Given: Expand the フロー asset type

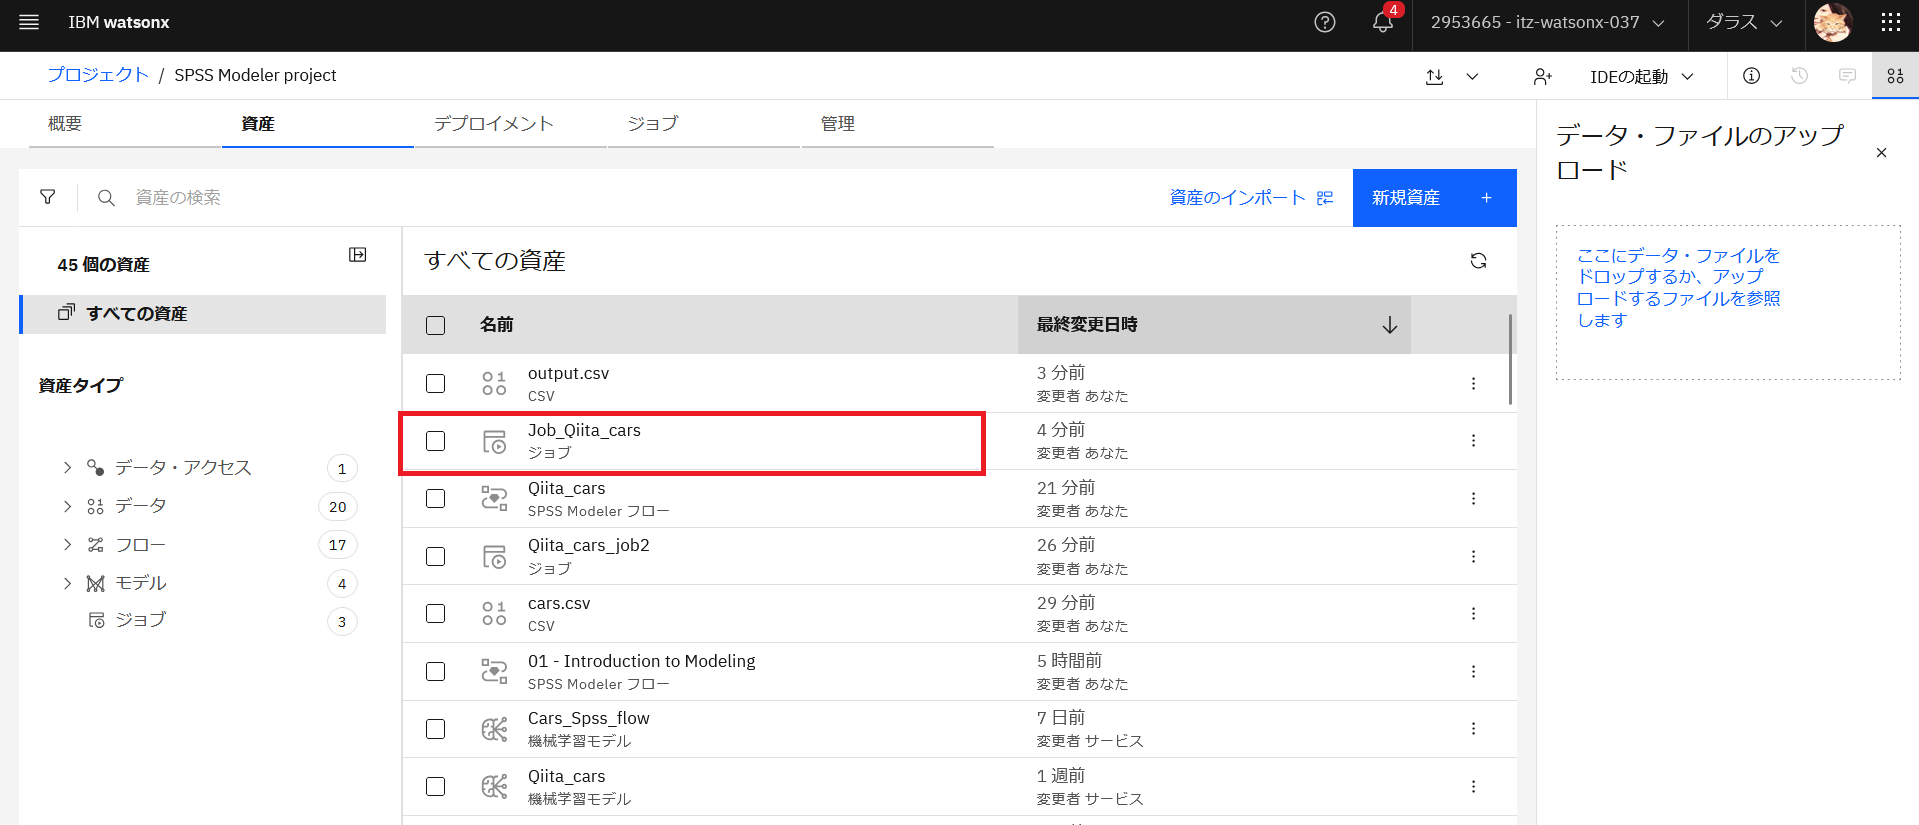Looking at the screenshot, I should click(67, 544).
